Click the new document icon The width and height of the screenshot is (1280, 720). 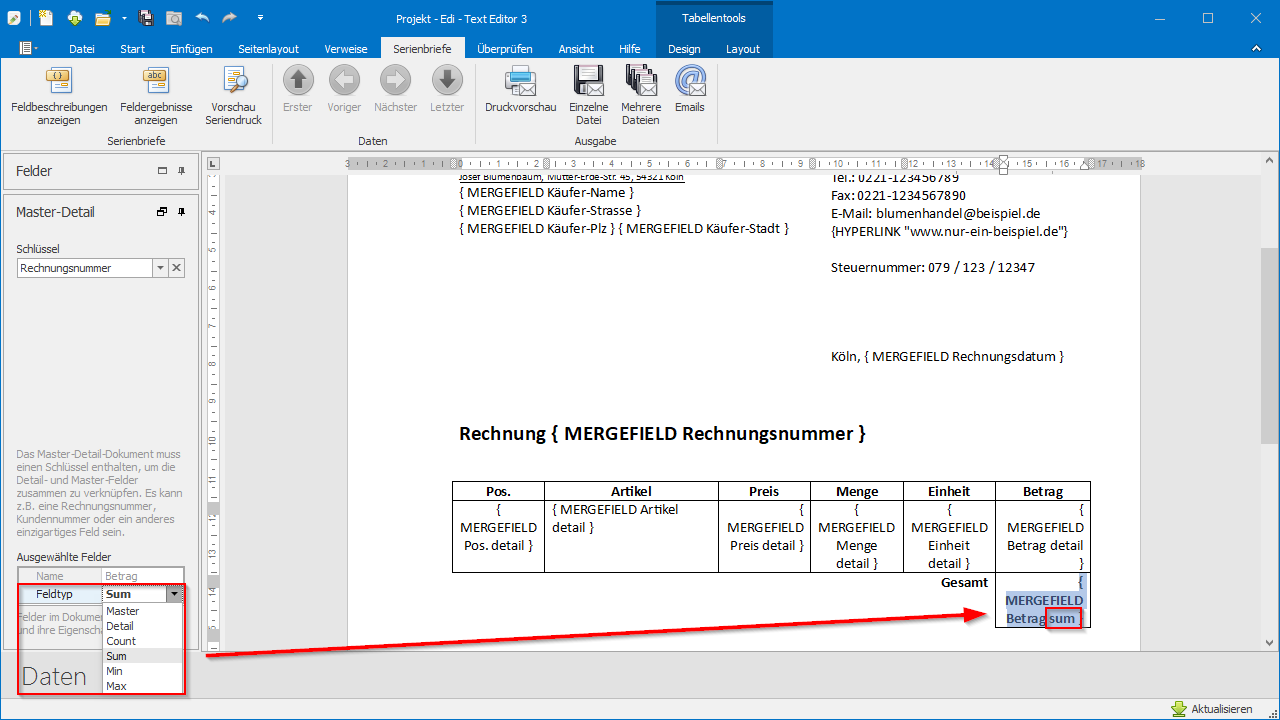coord(46,18)
